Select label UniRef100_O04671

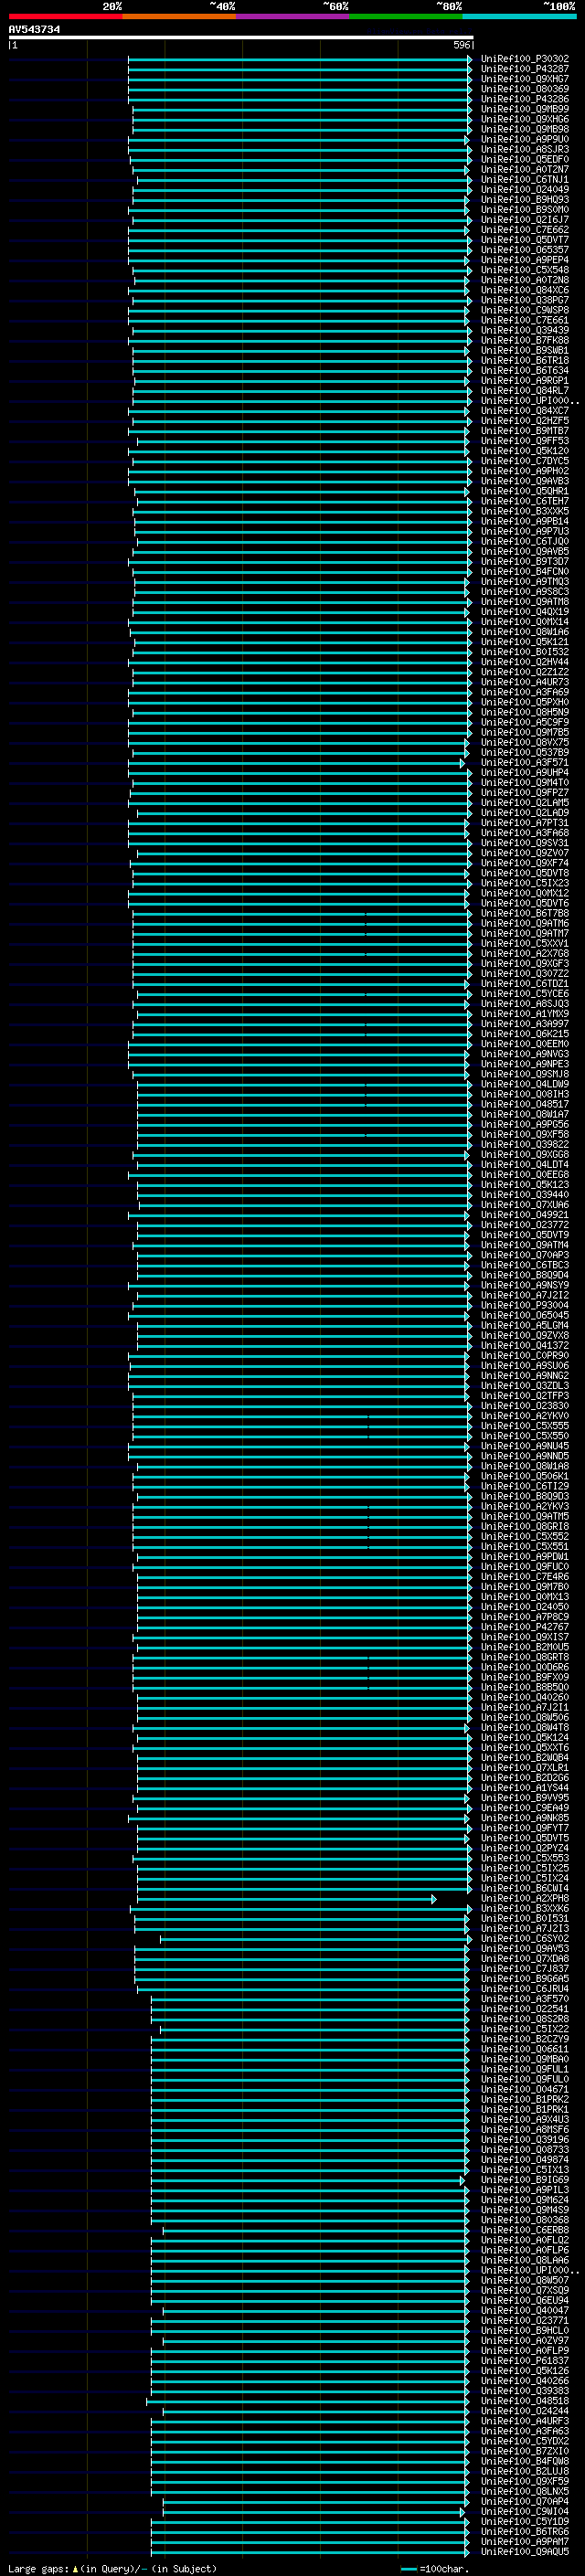[x=525, y=2090]
